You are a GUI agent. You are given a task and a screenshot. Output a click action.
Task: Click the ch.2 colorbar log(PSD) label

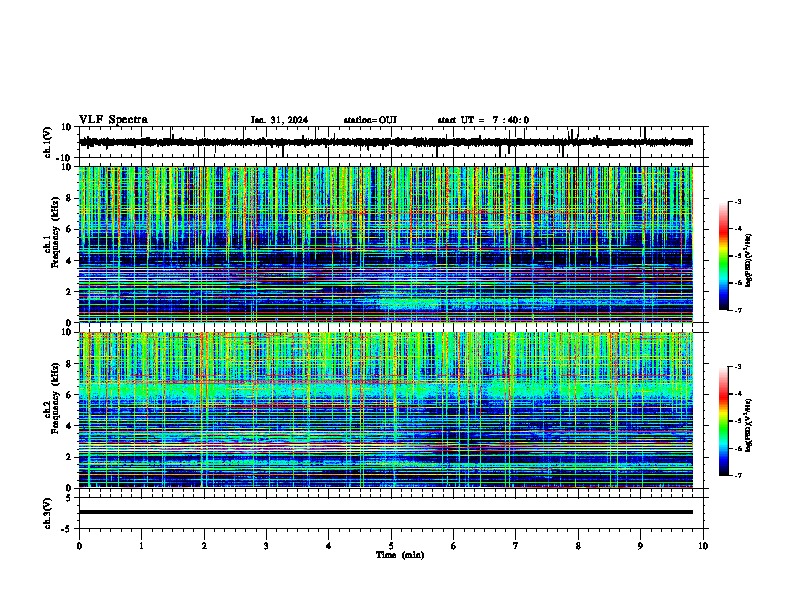click(748, 425)
